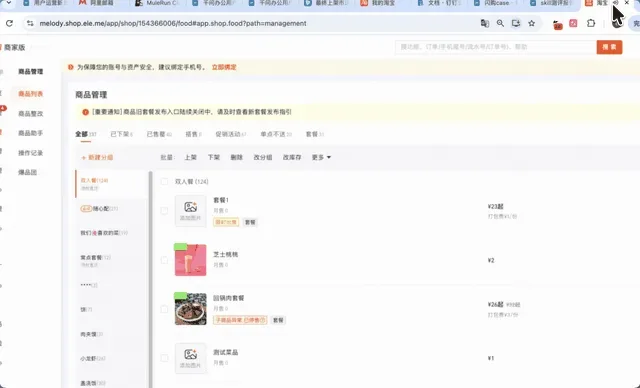Click add-image placeholder for 套餐1
Image resolution: width=640 pixels, height=388 pixels.
[191, 211]
